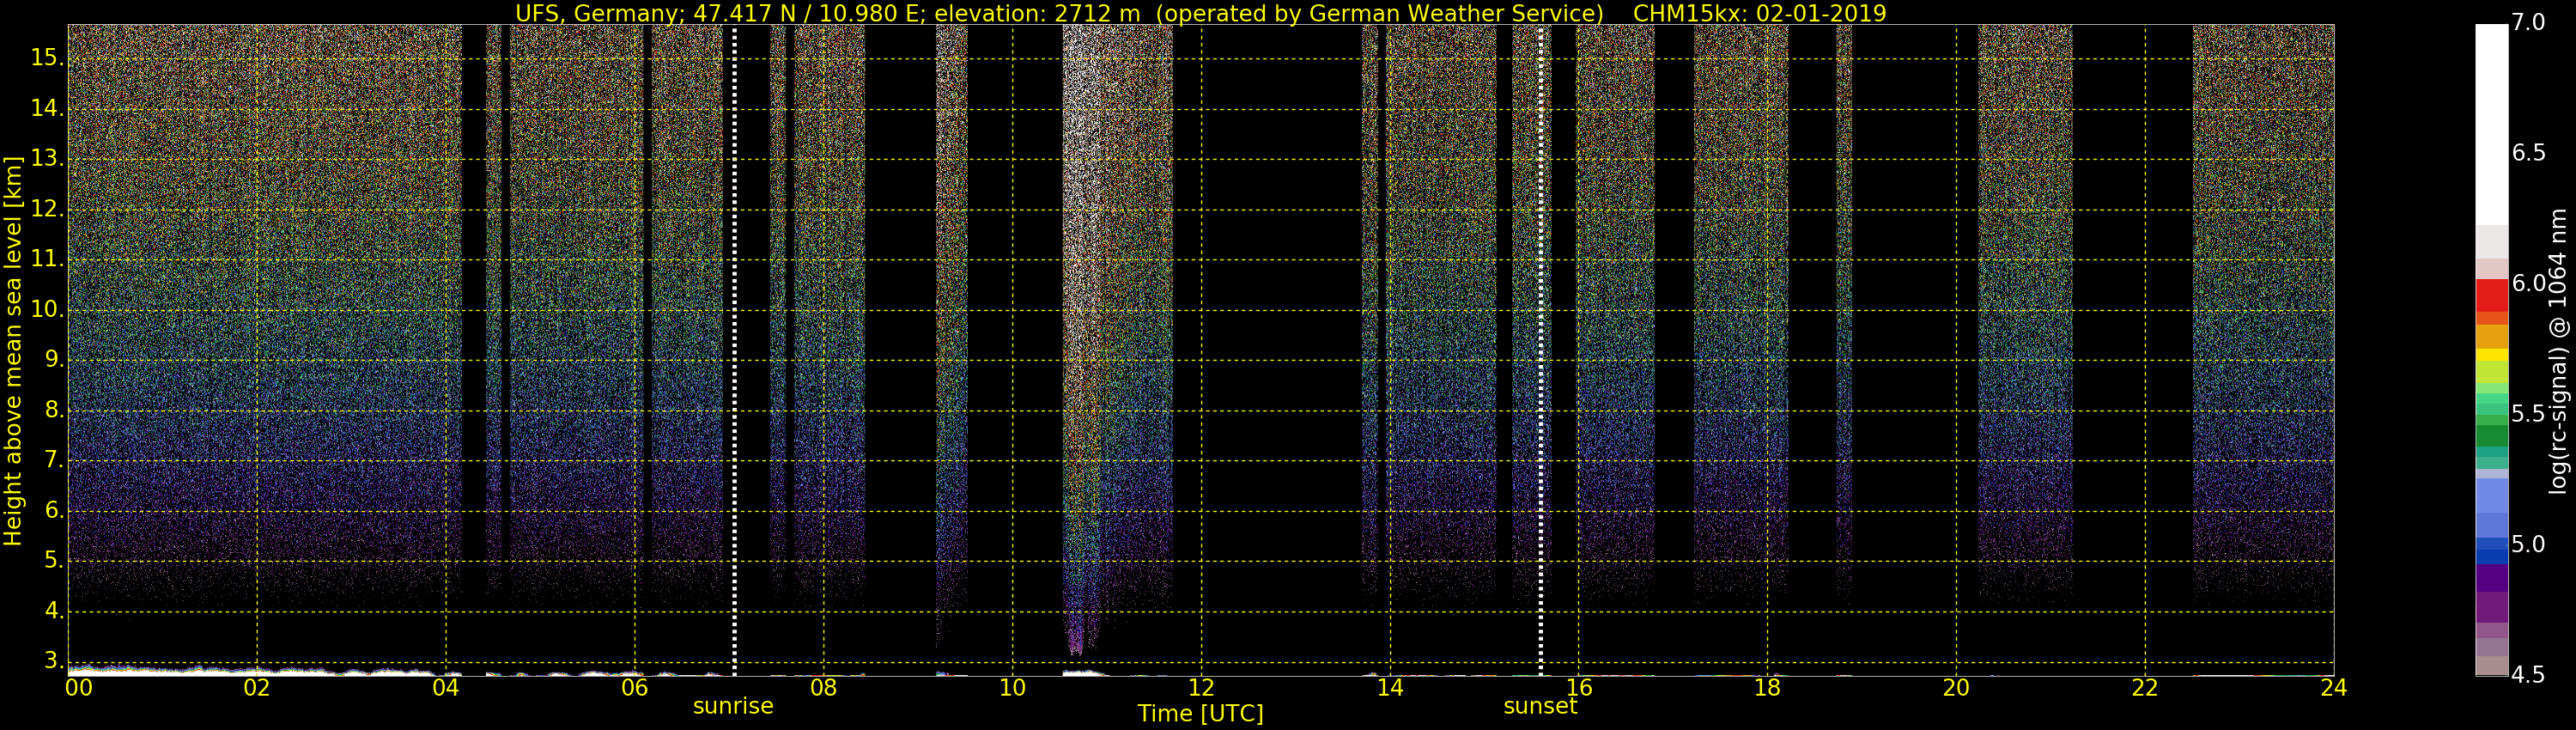Click the white dotted sunrise marker line
The width and height of the screenshot is (2576, 730).
click(734, 350)
